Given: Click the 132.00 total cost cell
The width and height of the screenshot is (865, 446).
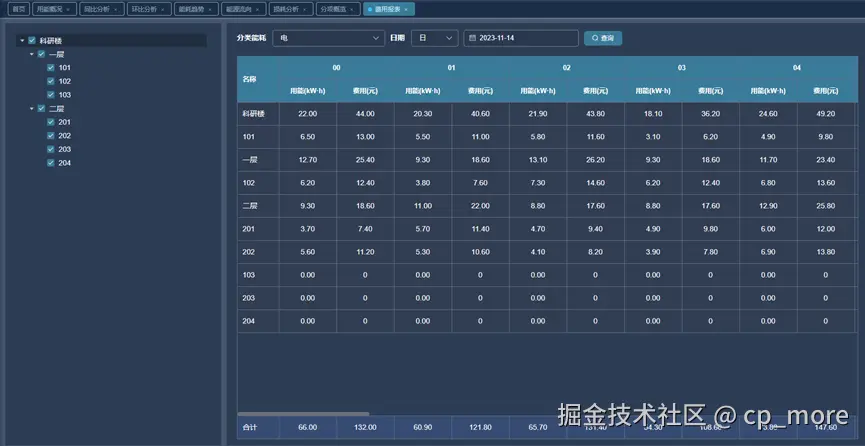Looking at the screenshot, I should pyautogui.click(x=365, y=427).
